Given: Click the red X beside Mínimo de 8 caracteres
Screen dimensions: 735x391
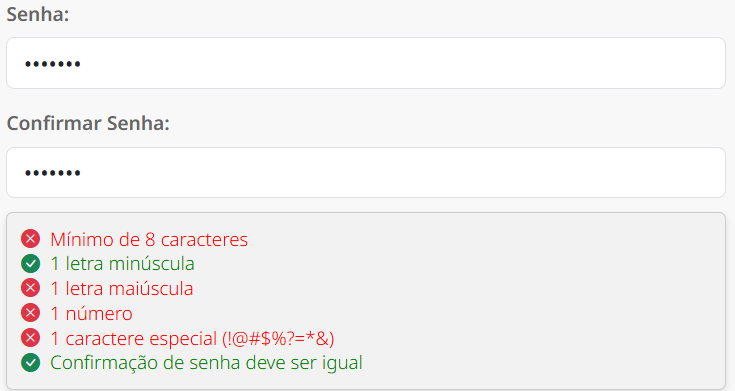Looking at the screenshot, I should pyautogui.click(x=30, y=239).
